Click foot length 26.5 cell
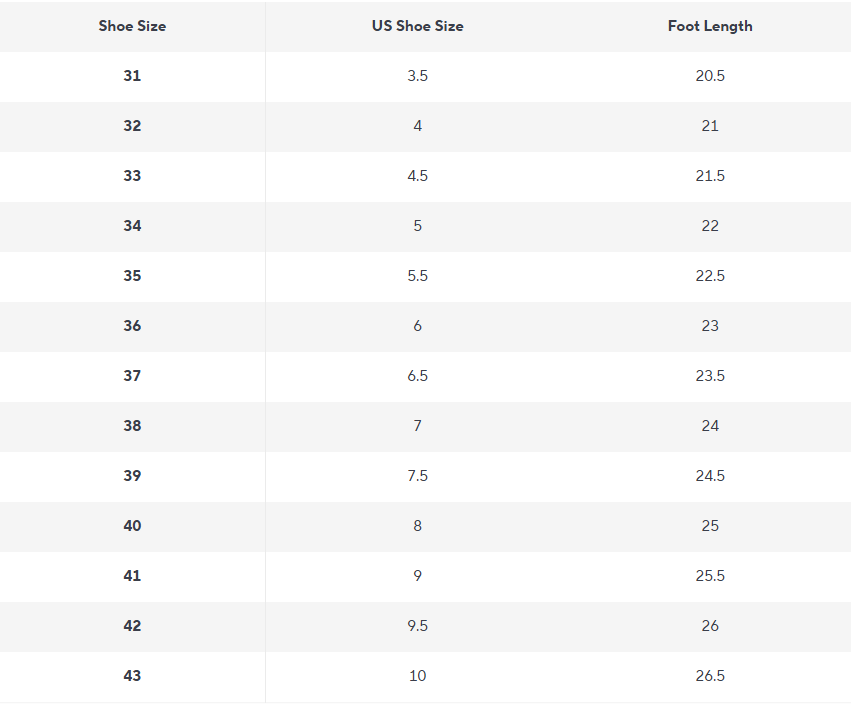The width and height of the screenshot is (851, 704). tap(710, 676)
